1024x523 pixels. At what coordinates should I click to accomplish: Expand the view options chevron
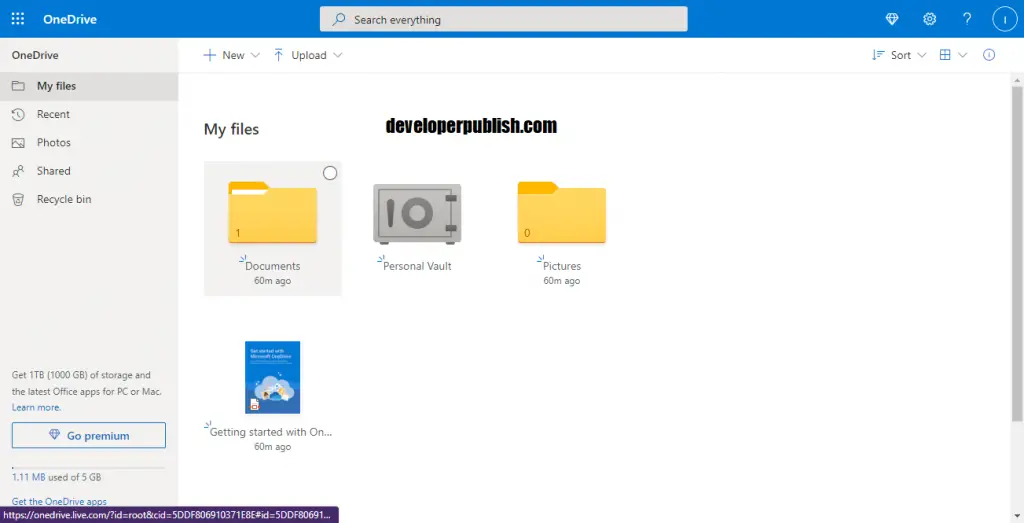click(963, 55)
